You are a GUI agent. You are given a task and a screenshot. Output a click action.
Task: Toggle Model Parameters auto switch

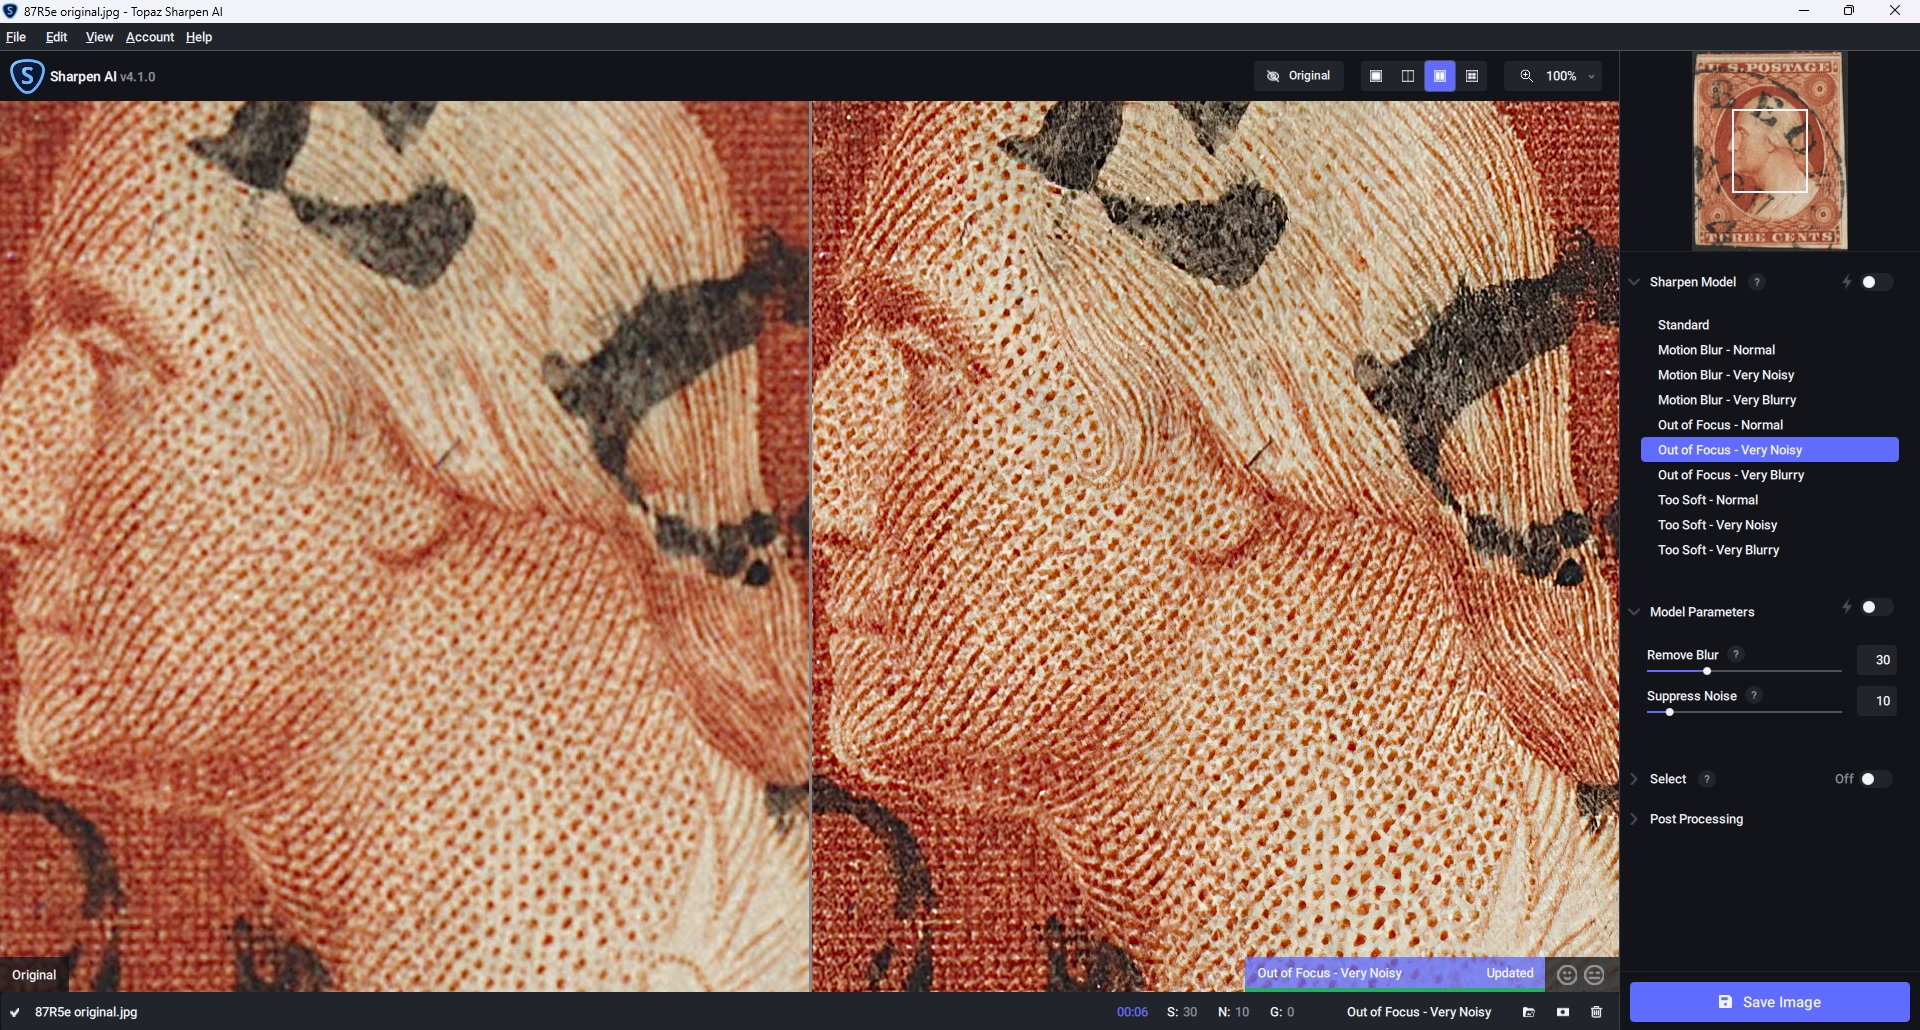coord(1876,607)
